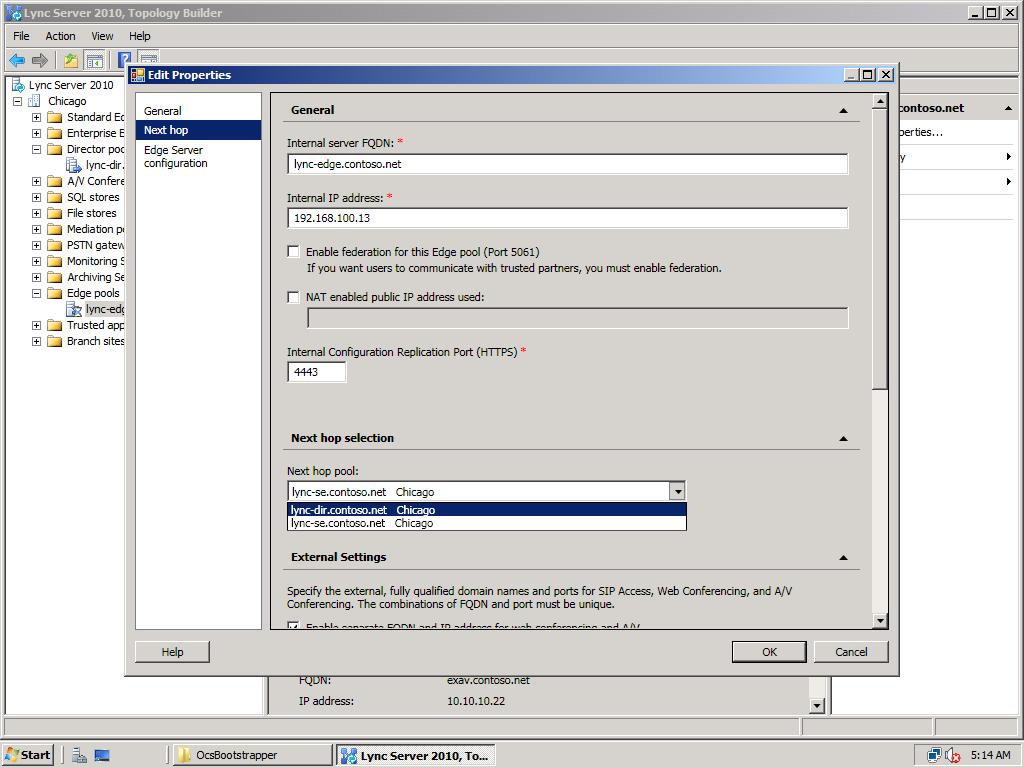
Task: Open the Help menu
Action: coord(139,36)
